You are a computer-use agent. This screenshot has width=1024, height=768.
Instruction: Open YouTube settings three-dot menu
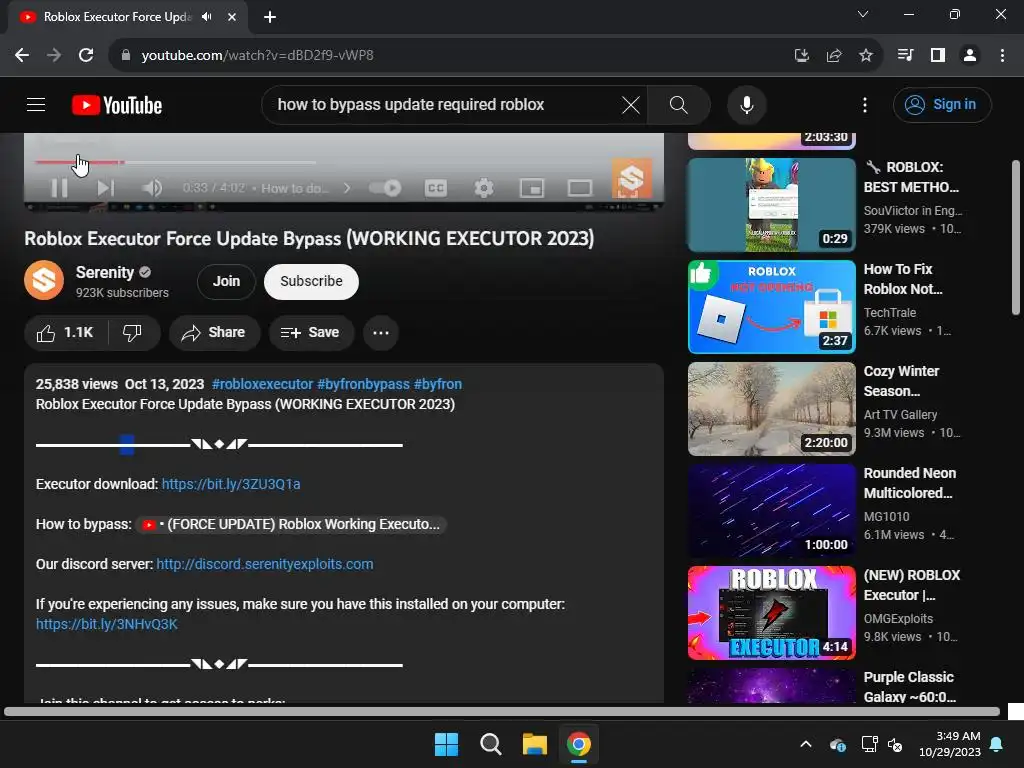[865, 104]
